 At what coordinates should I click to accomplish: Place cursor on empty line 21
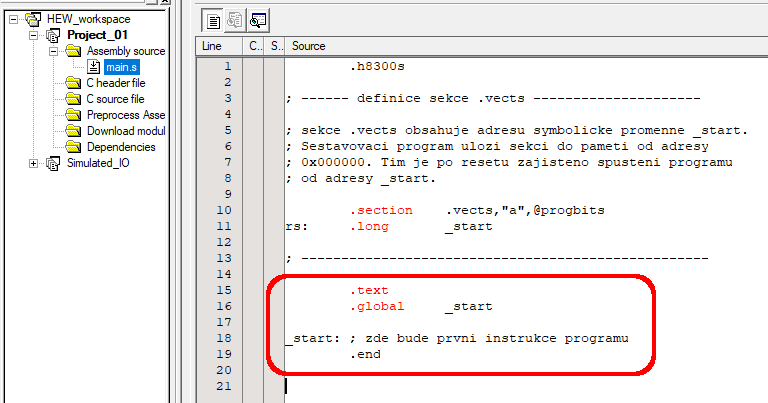(400, 386)
